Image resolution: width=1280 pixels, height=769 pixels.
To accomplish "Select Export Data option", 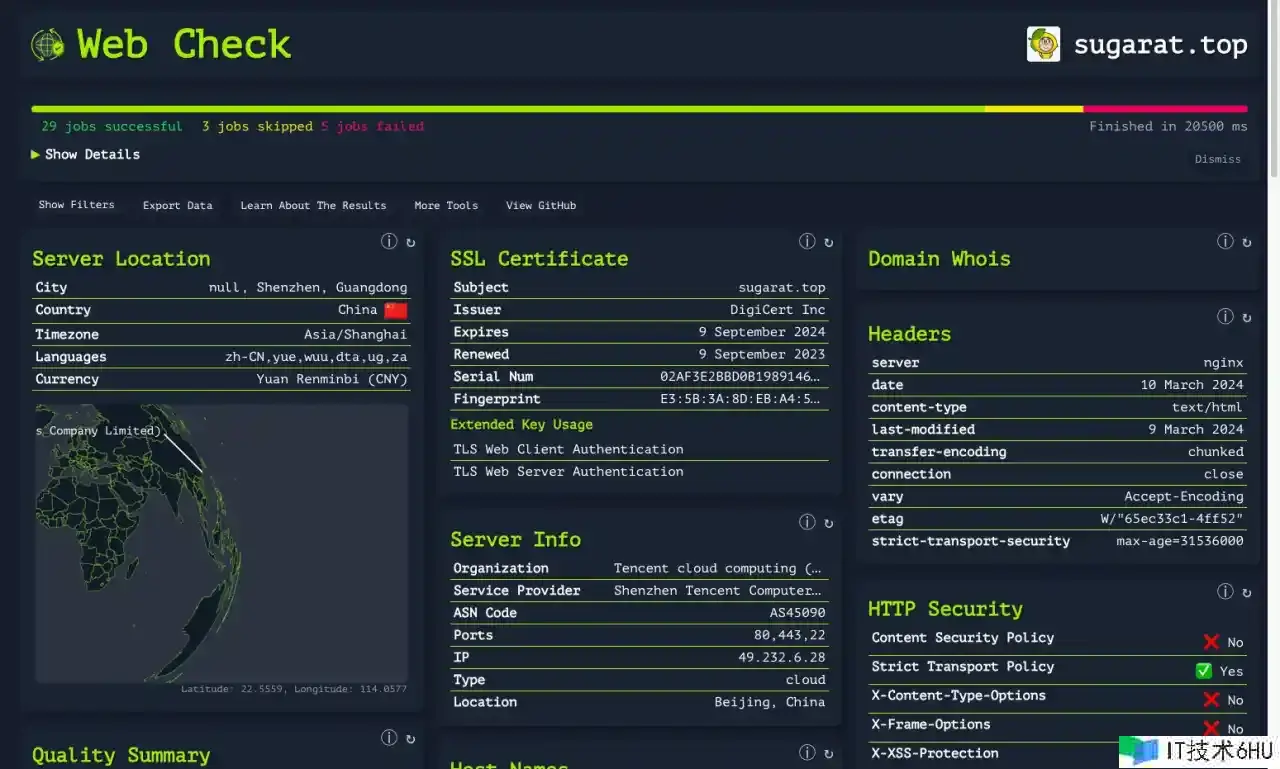I will pos(177,205).
